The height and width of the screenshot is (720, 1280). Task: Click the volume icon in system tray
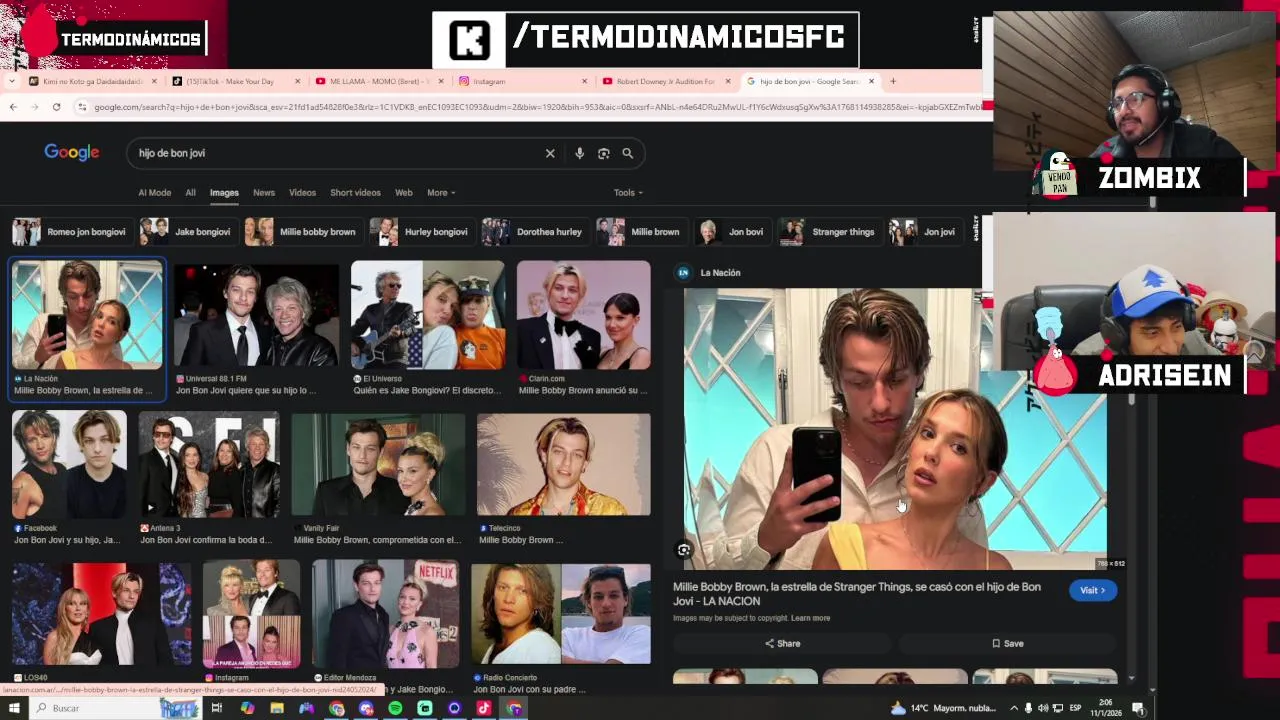point(1043,708)
